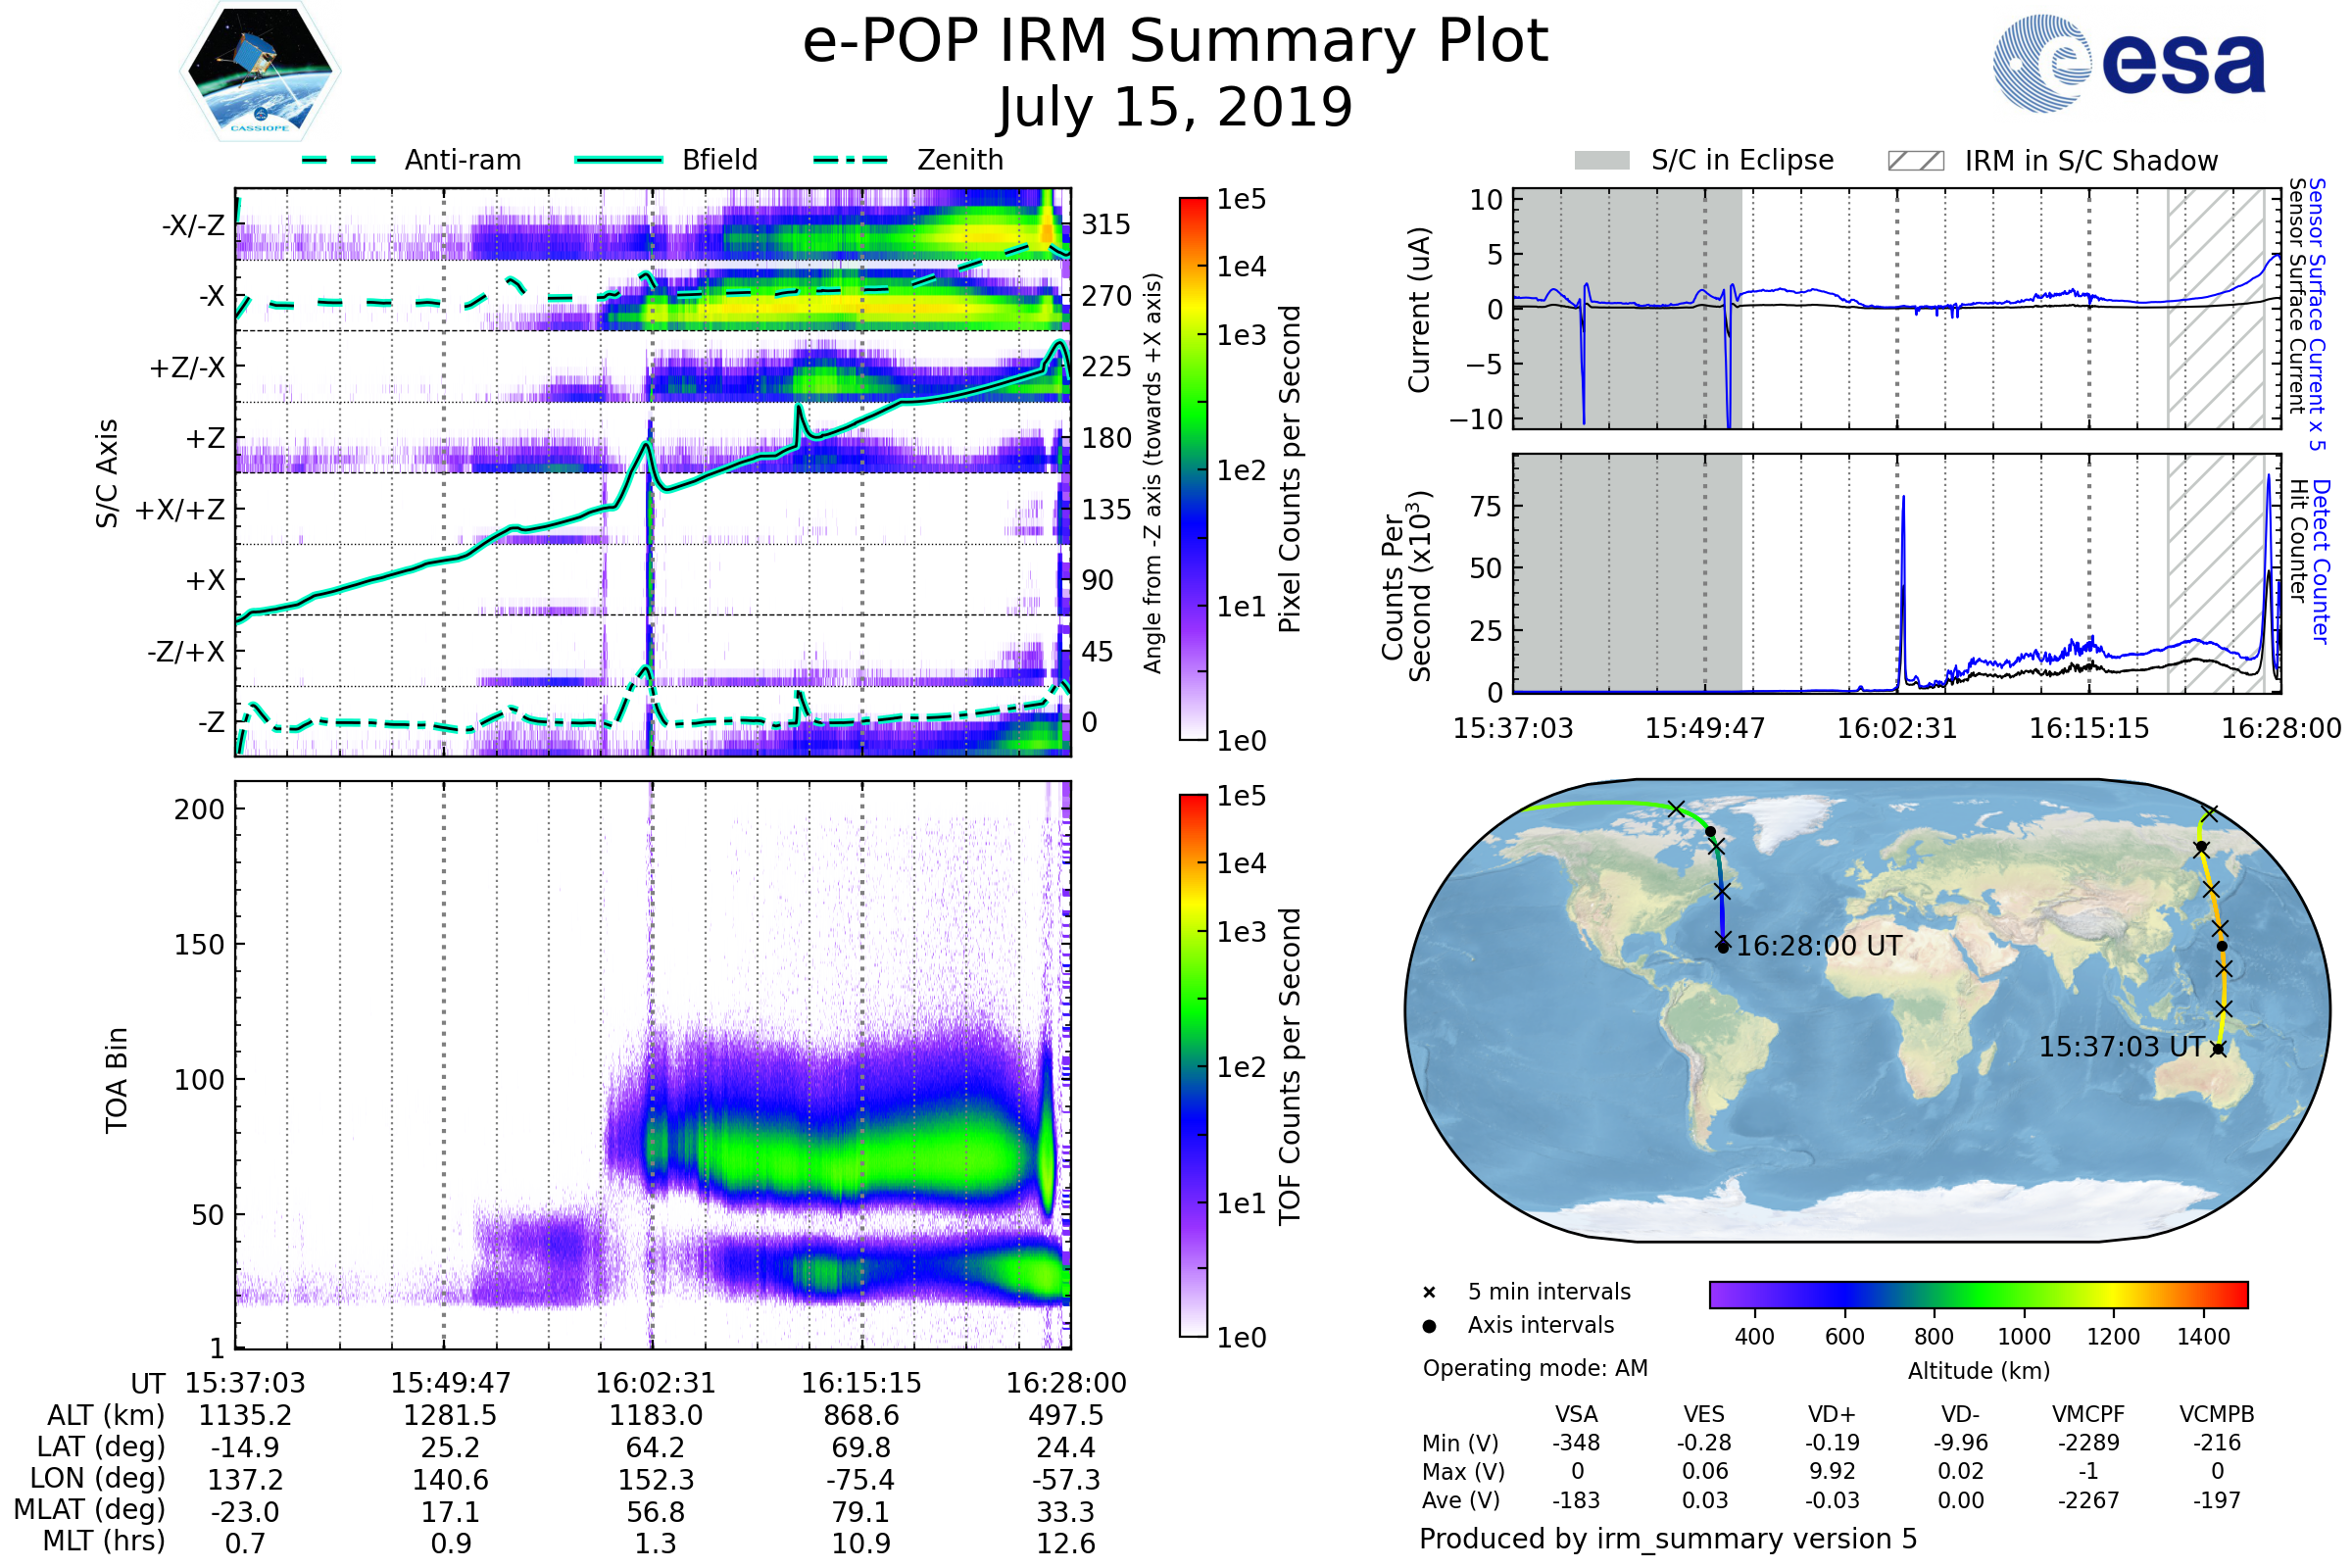Image resolution: width=2352 pixels, height=1568 pixels.
Task: Click the Altitude (km) colorbar
Action: (1978, 1294)
